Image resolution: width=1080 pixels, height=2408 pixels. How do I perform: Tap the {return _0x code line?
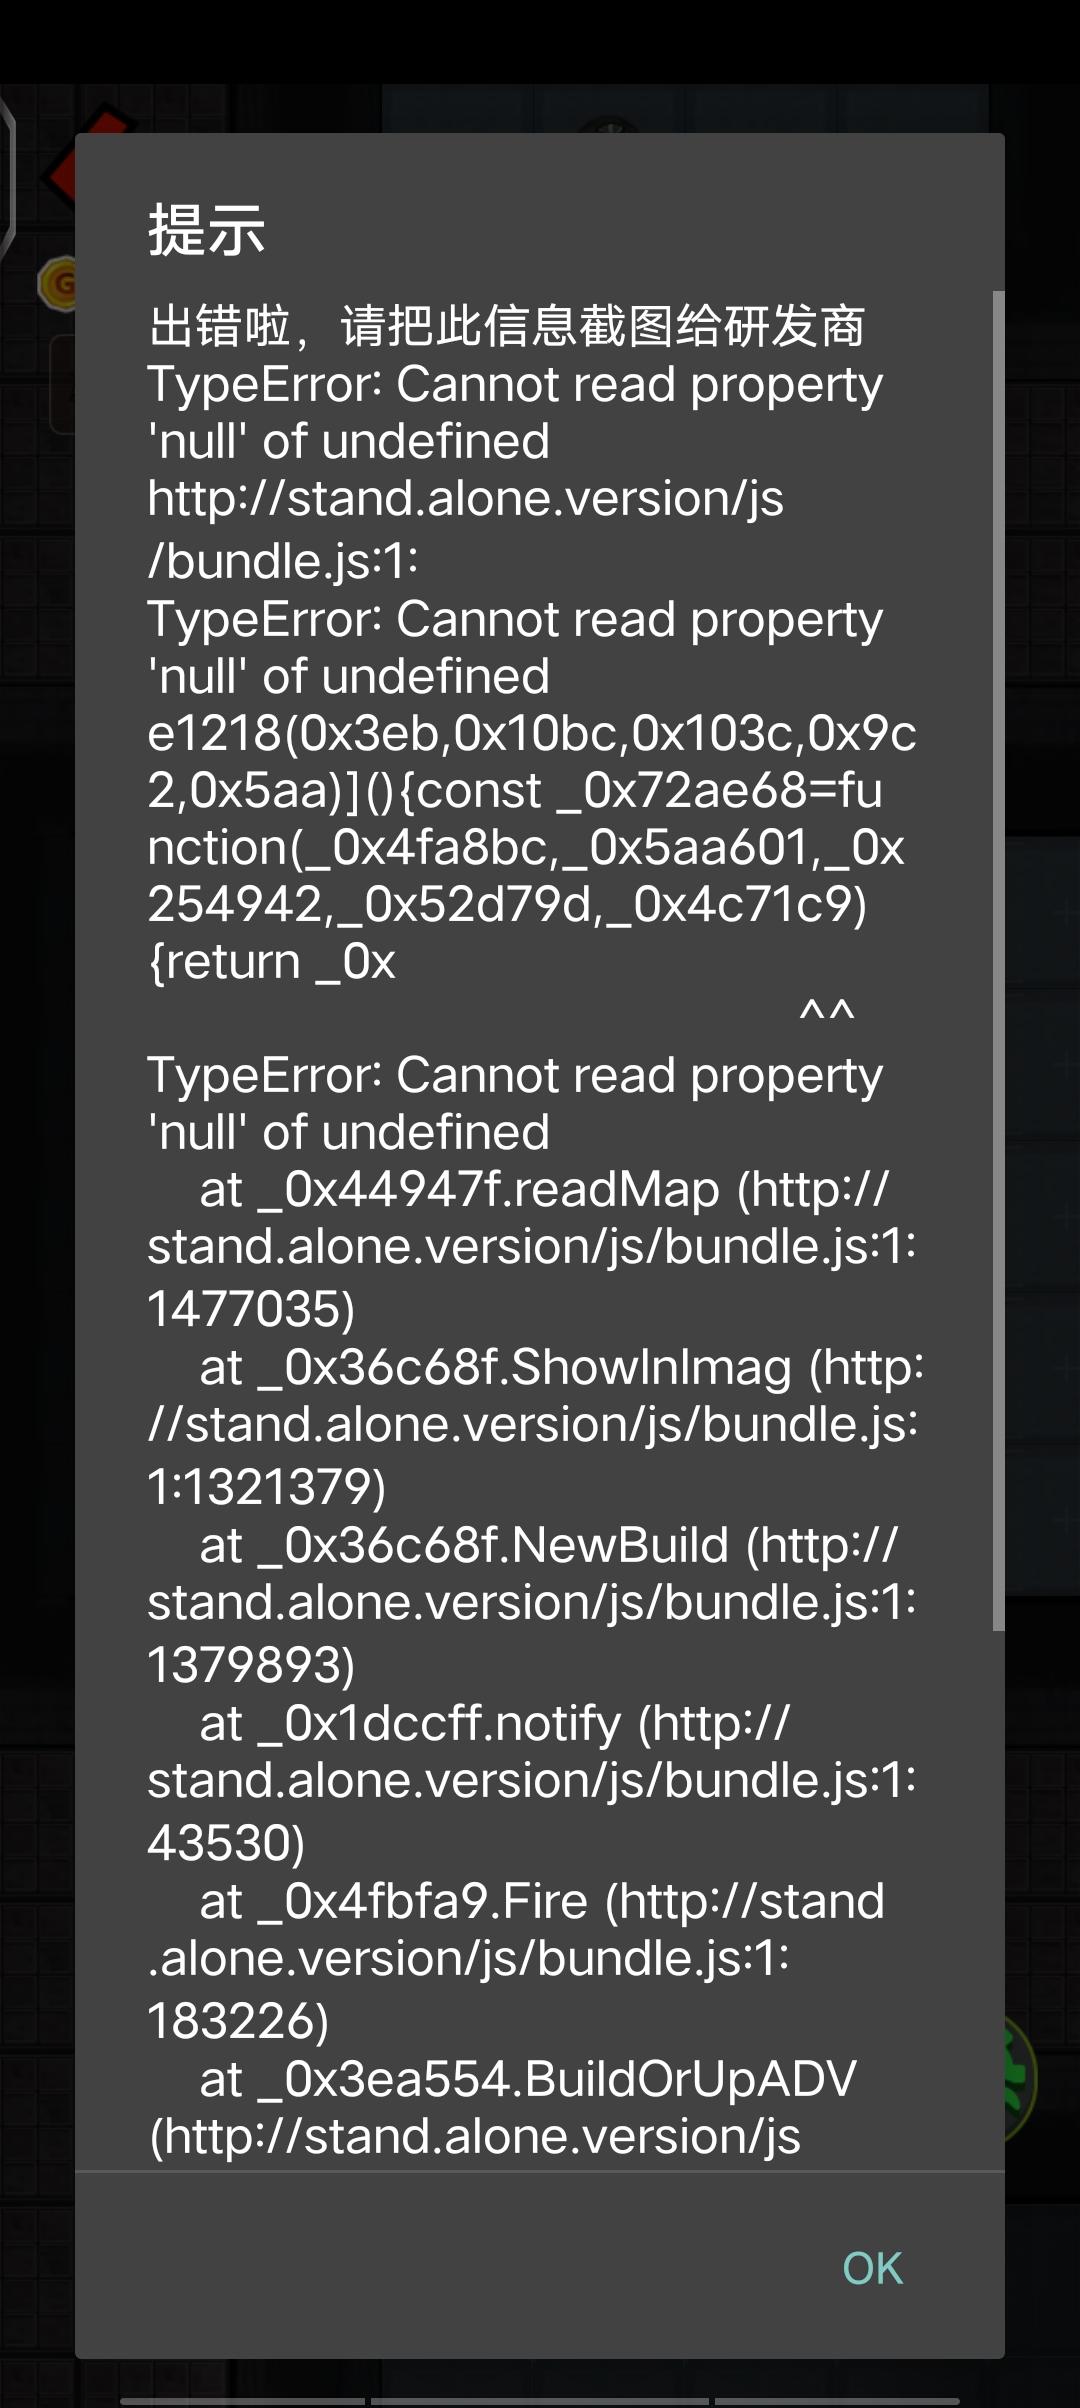click(x=271, y=962)
